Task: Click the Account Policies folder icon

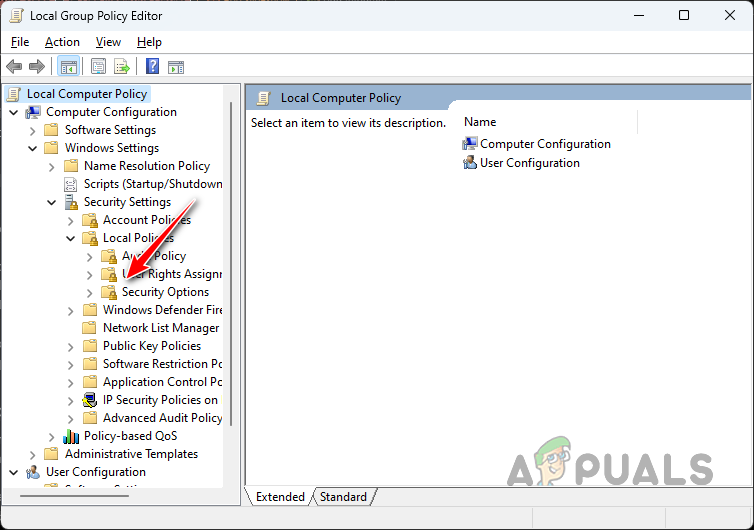Action: [90, 220]
